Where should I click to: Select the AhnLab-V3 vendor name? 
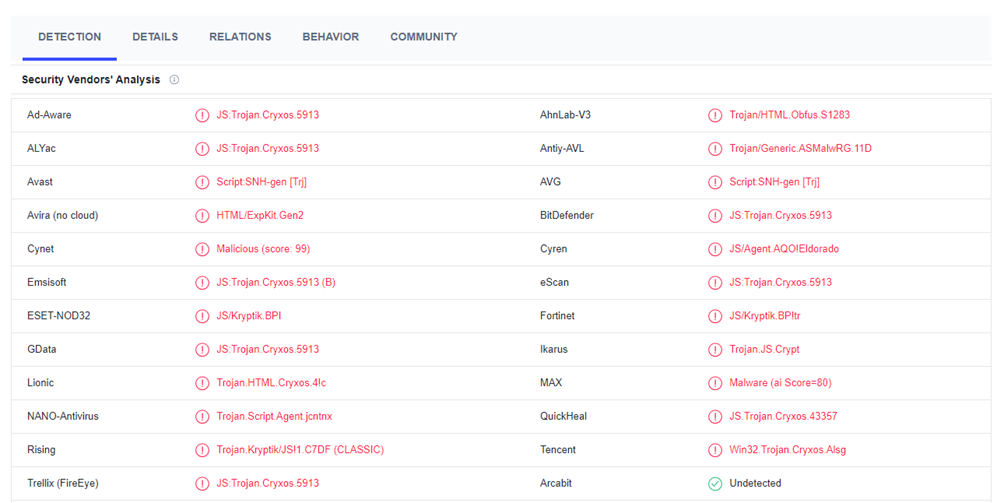(565, 115)
